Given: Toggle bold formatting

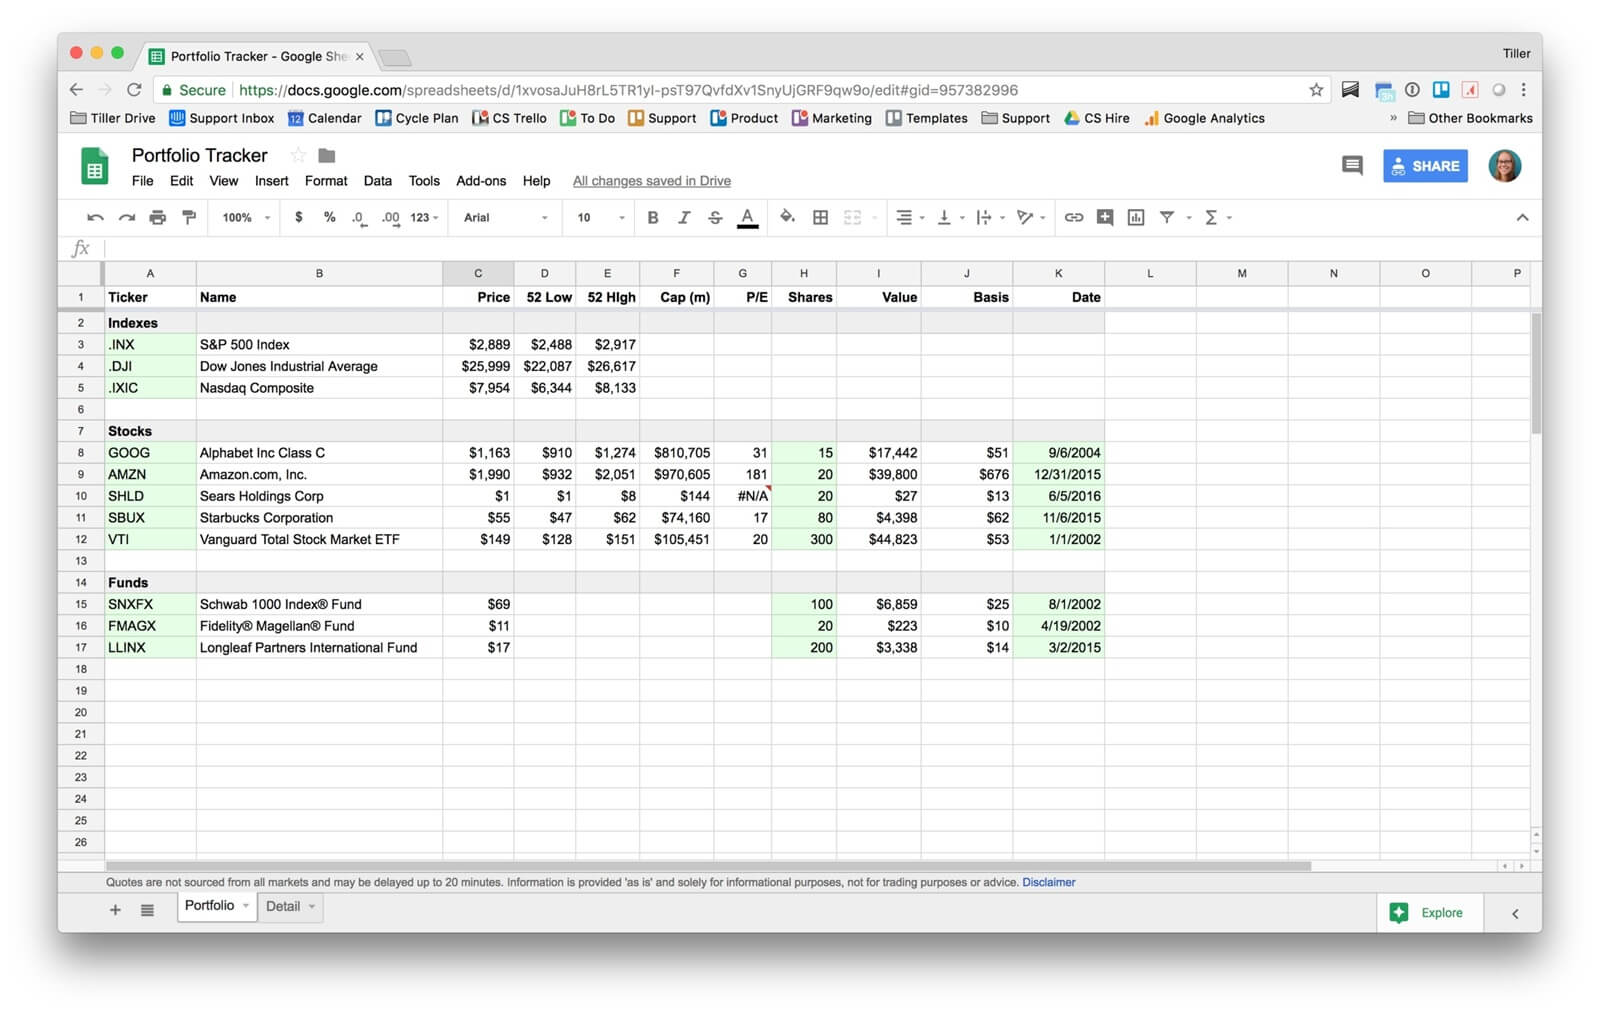Looking at the screenshot, I should [x=653, y=217].
